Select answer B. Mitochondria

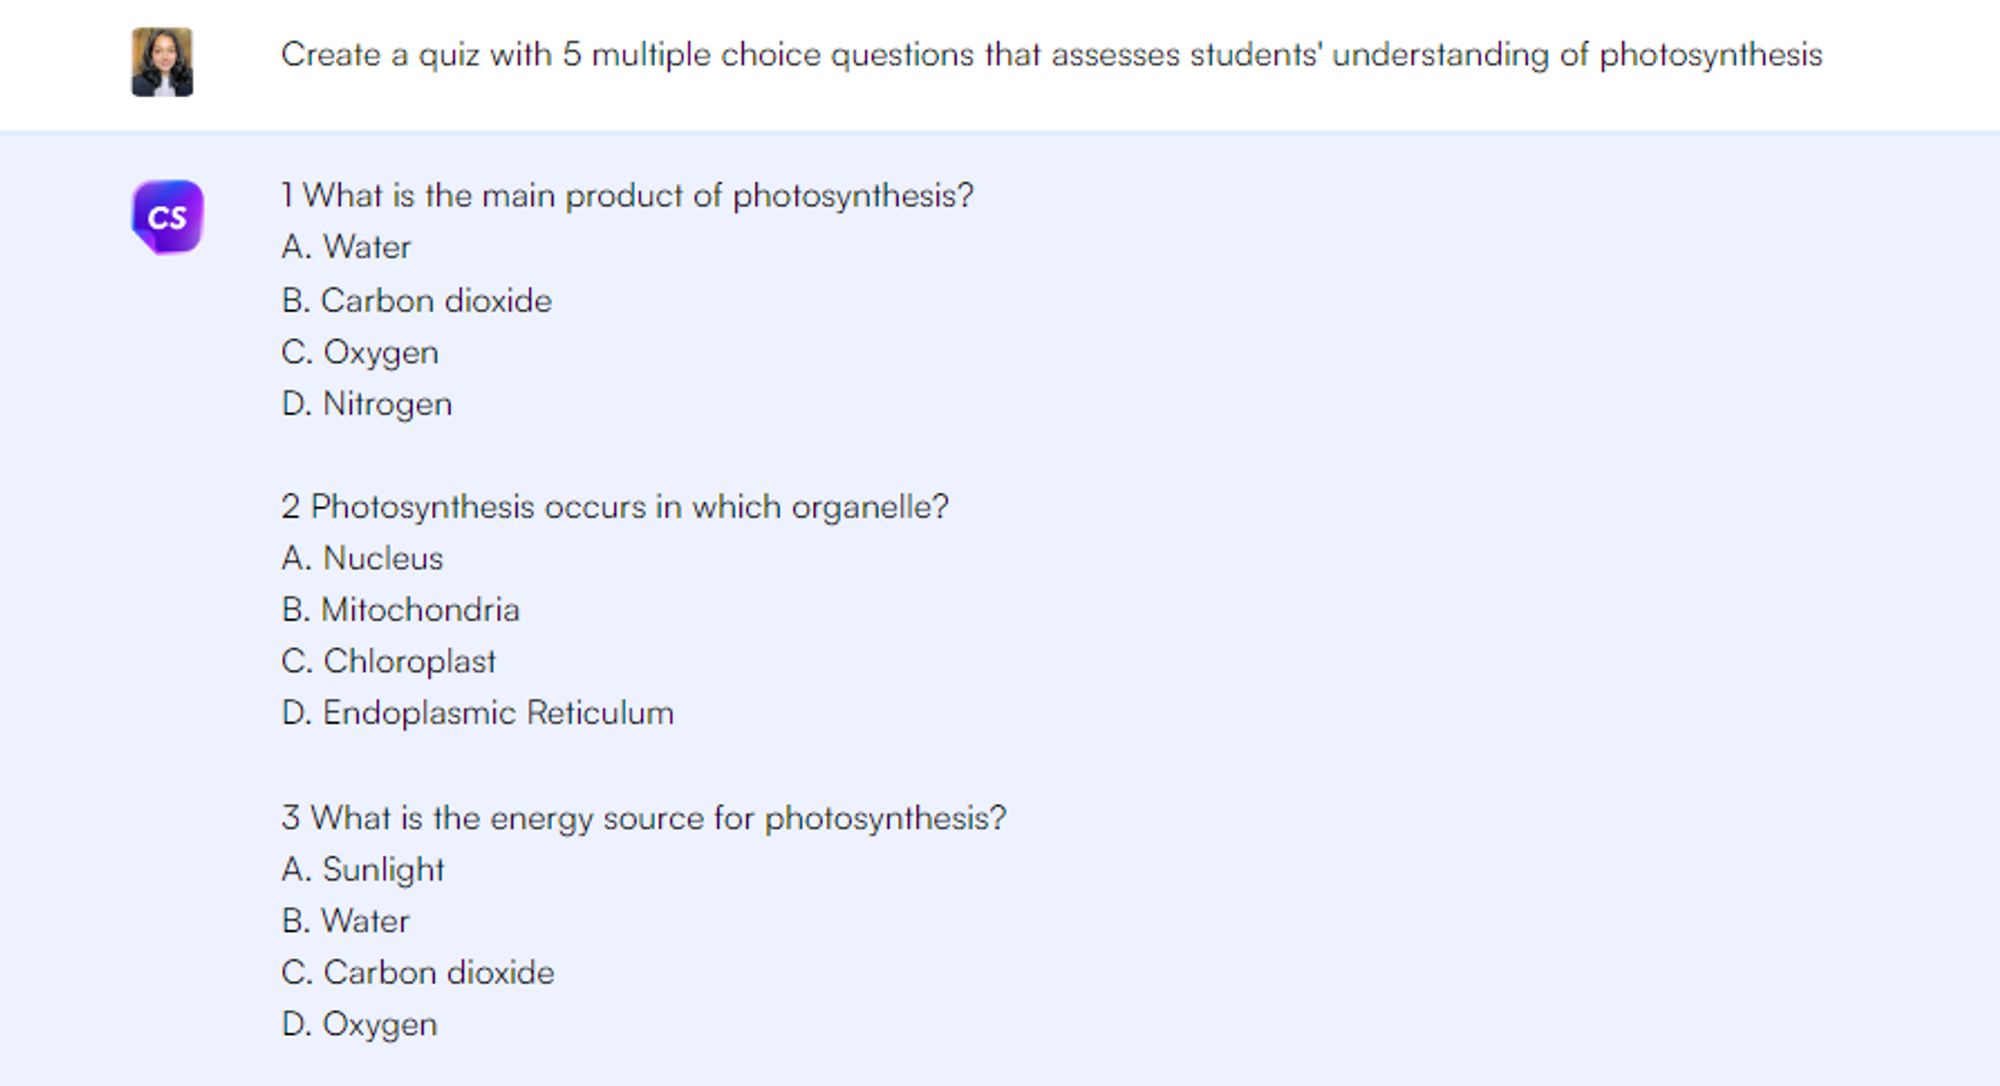400,610
